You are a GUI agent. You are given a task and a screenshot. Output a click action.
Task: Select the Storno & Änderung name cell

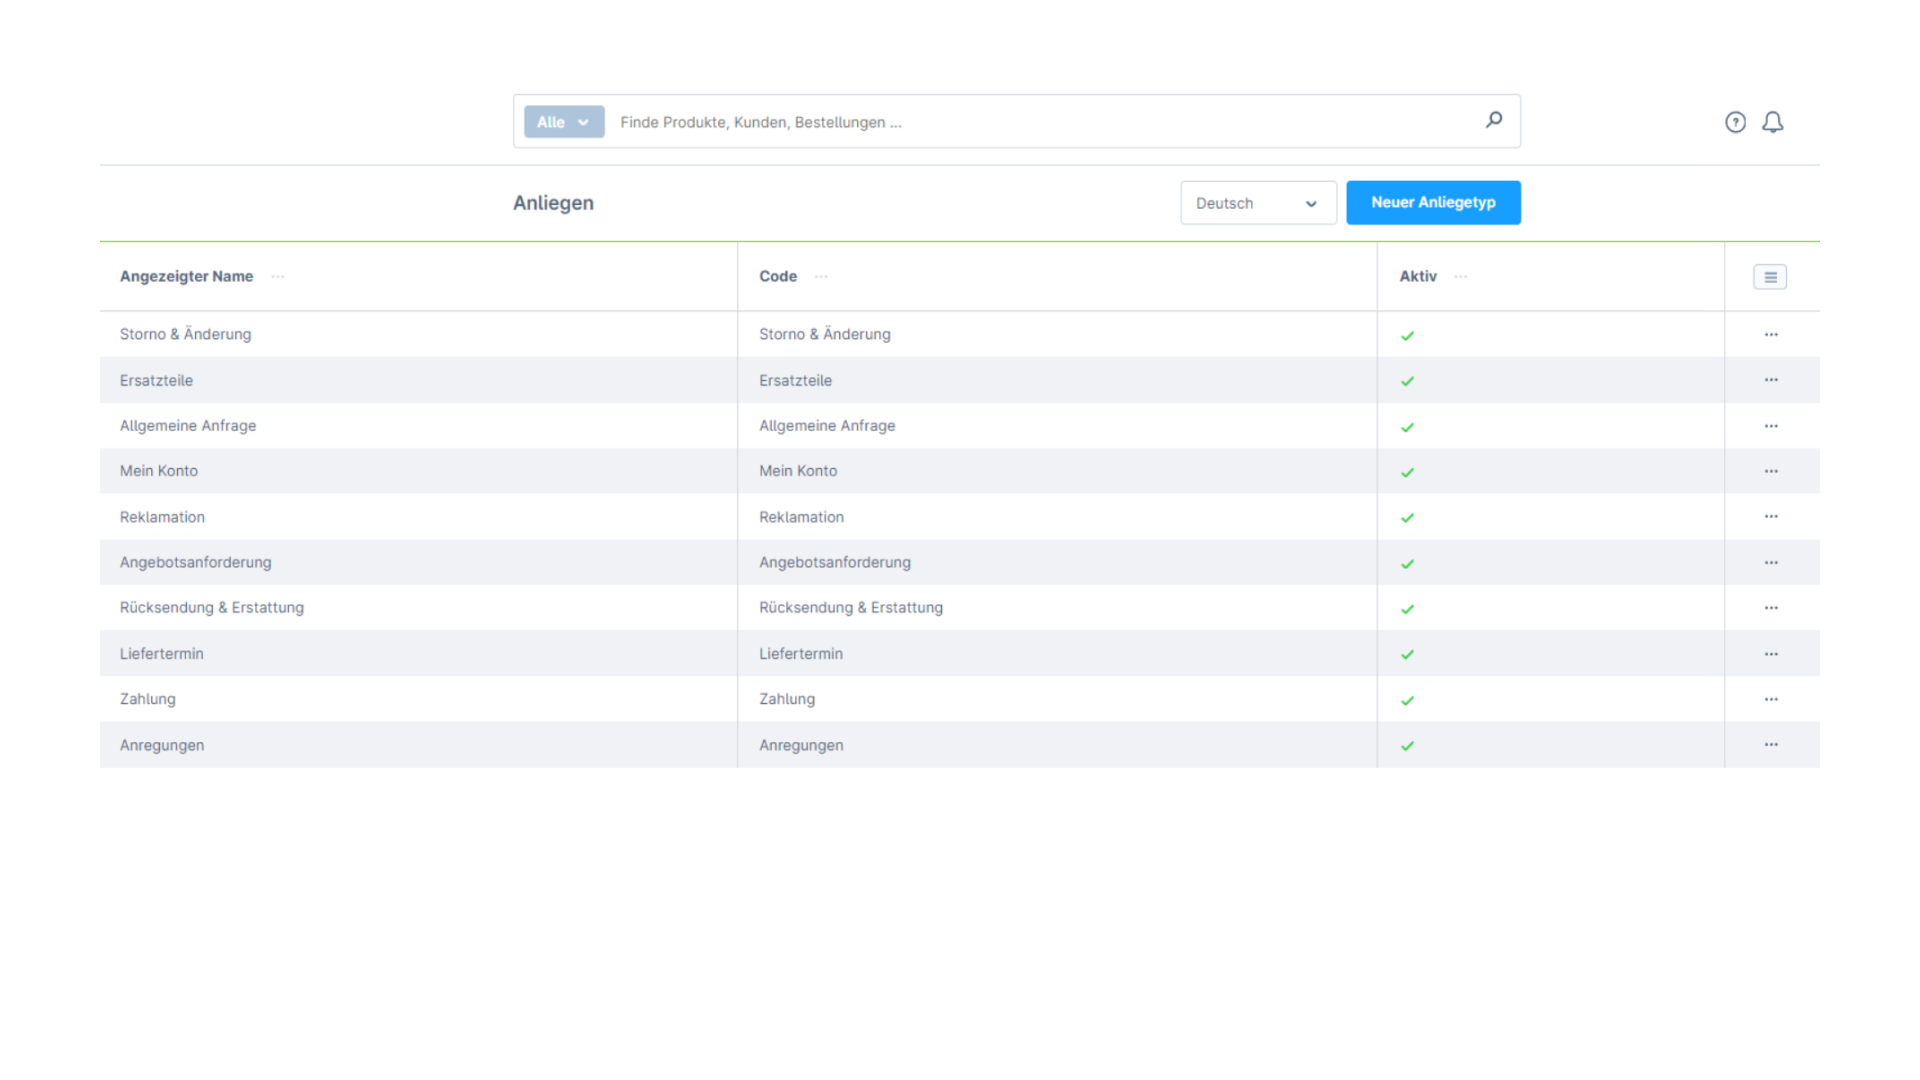click(x=418, y=334)
